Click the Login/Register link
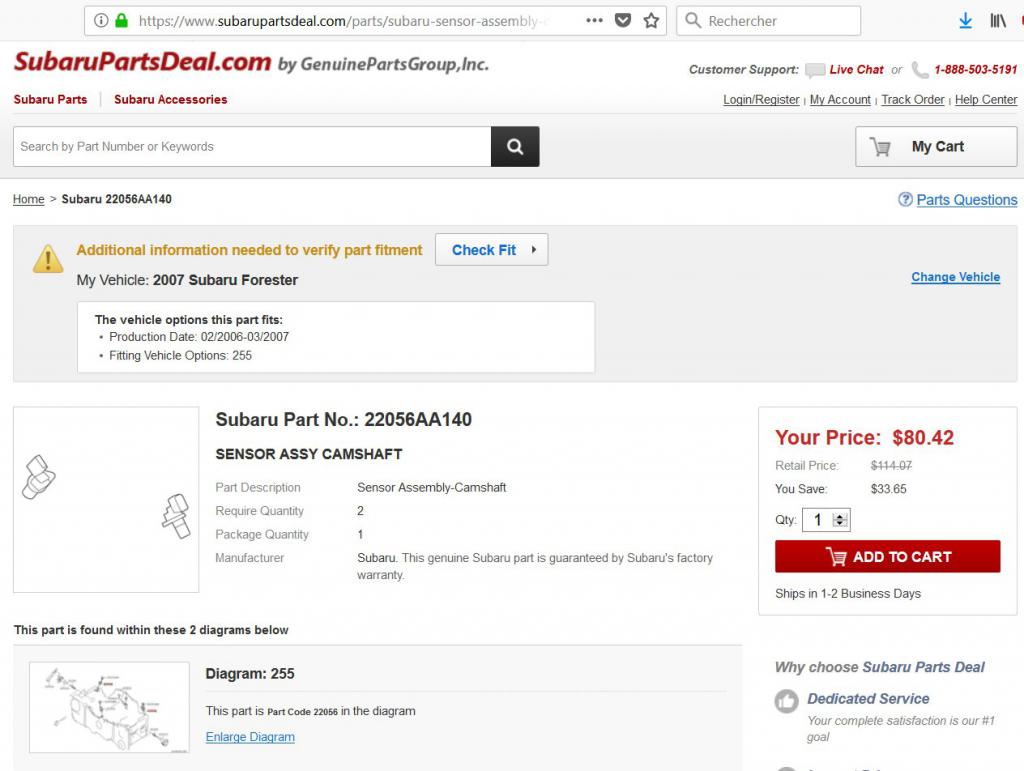The image size is (1024, 771). click(x=761, y=100)
